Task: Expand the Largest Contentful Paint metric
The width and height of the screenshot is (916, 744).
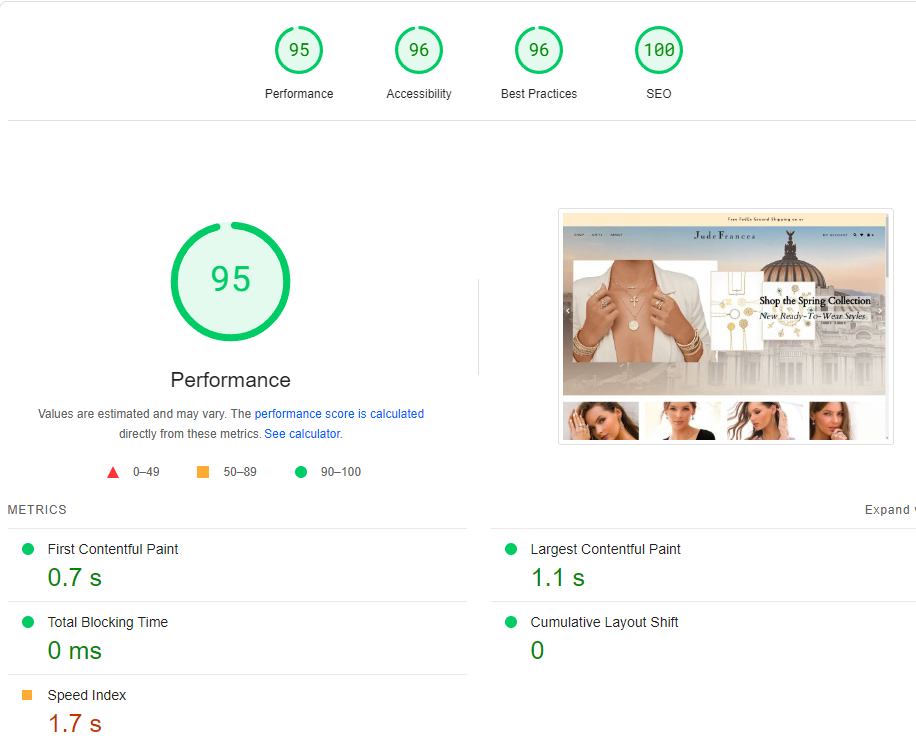Action: coord(605,549)
